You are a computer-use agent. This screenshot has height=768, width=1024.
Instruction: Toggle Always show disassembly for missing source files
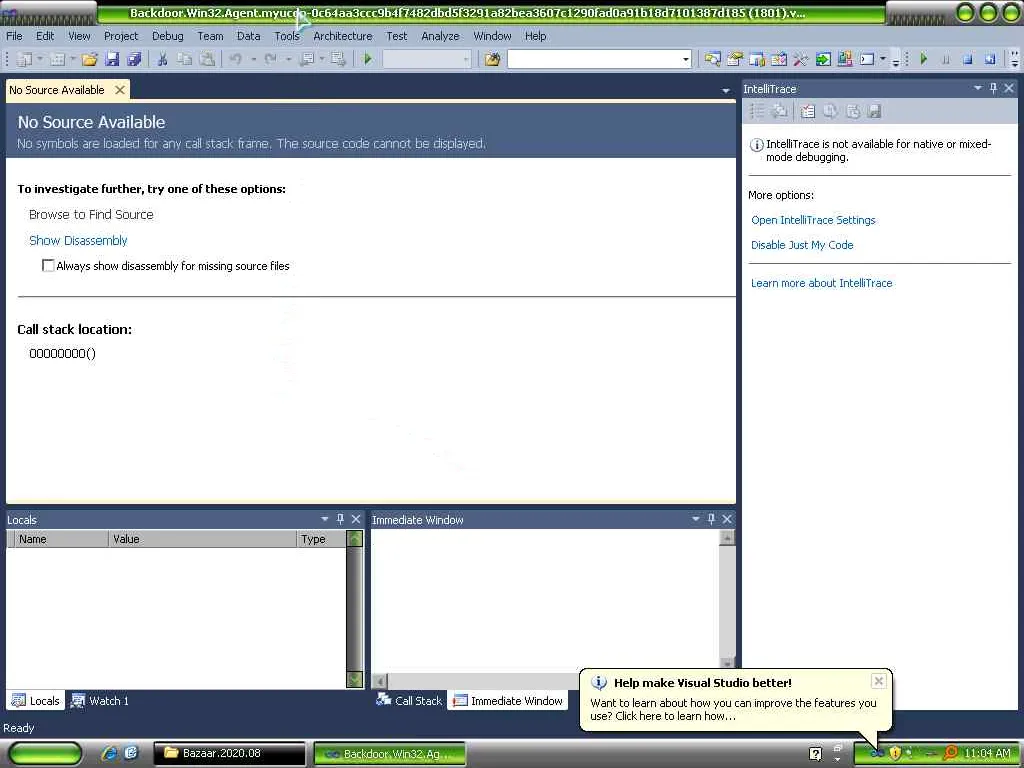(x=48, y=265)
